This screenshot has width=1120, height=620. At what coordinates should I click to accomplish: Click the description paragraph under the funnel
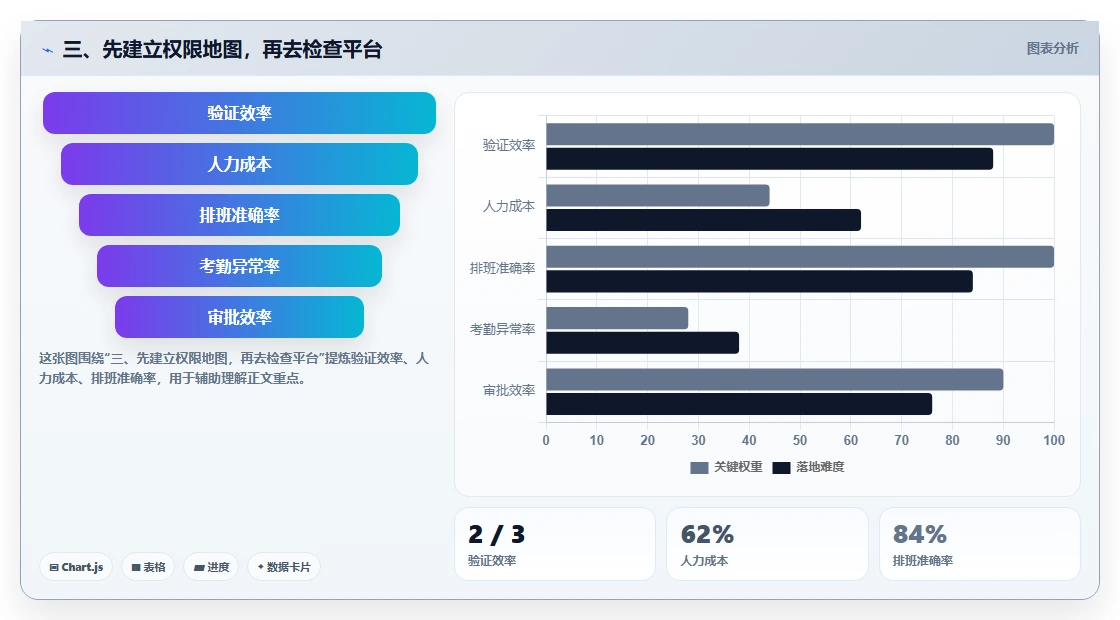click(x=234, y=369)
